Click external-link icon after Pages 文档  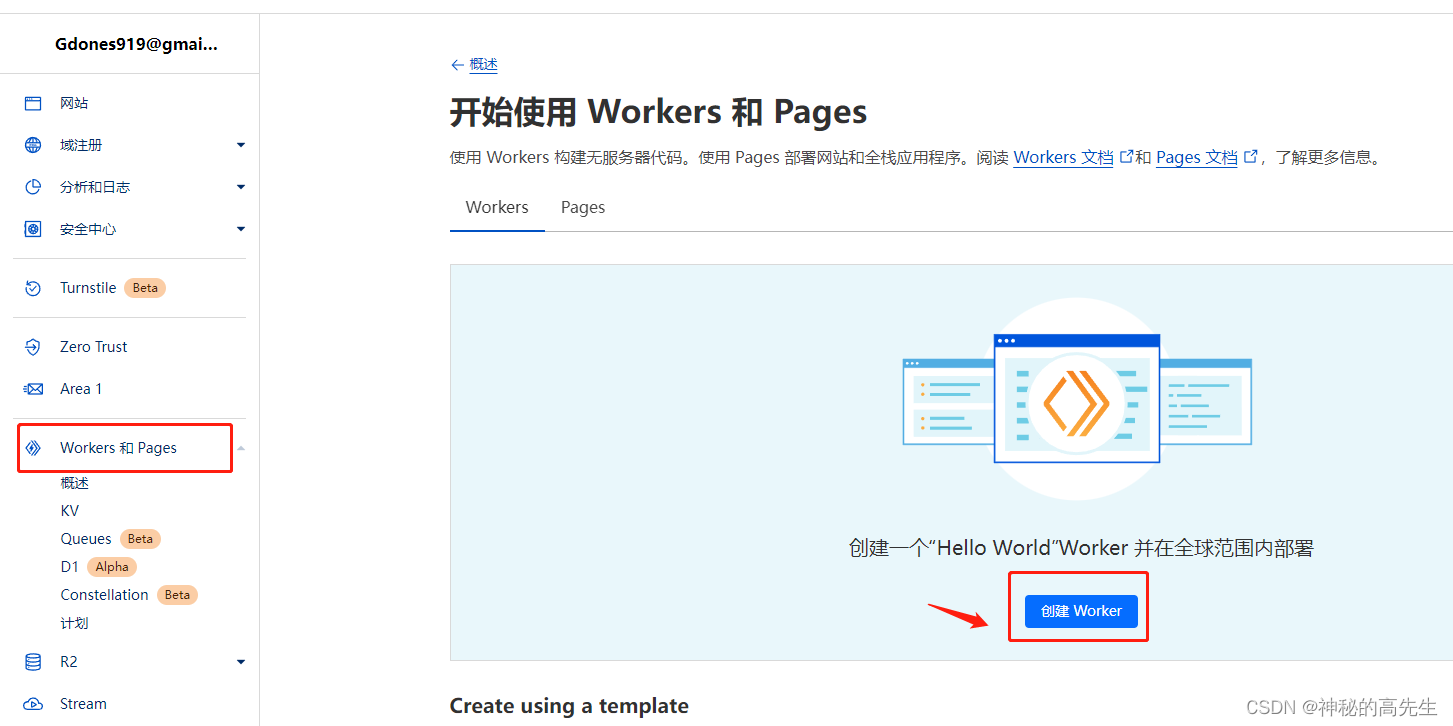tap(1250, 157)
